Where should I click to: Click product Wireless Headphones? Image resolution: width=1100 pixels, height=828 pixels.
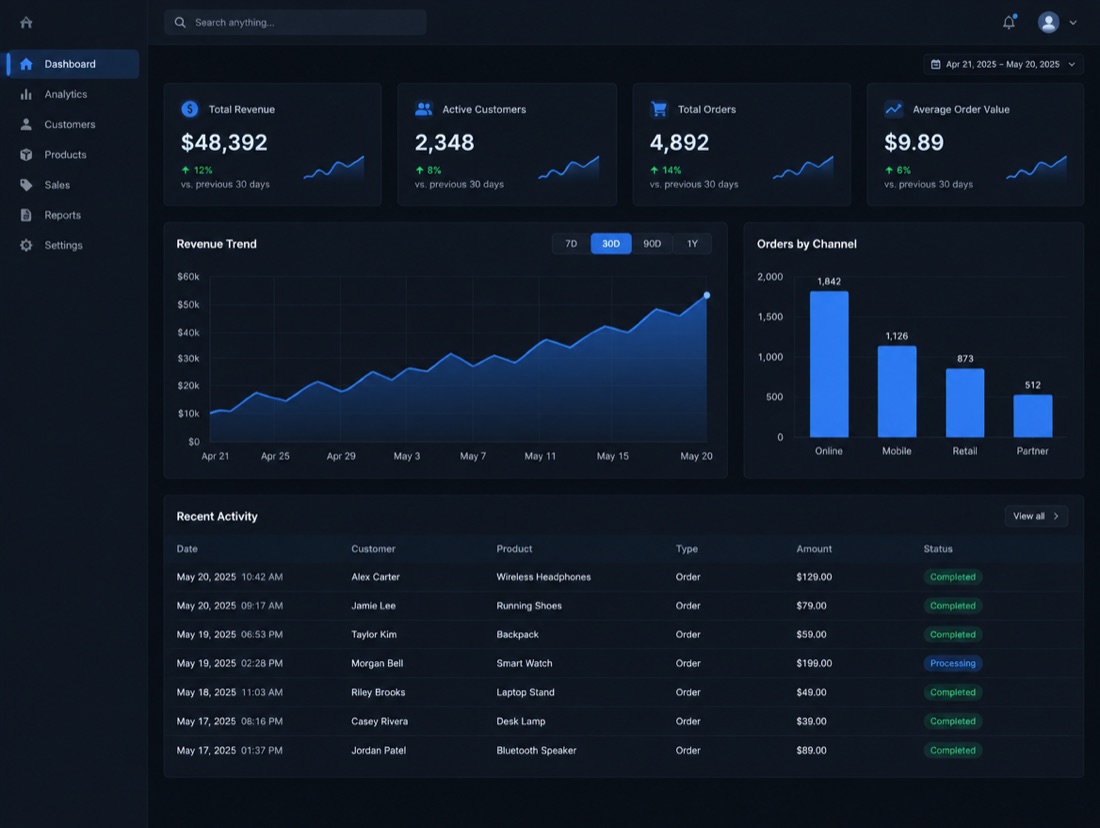[544, 577]
